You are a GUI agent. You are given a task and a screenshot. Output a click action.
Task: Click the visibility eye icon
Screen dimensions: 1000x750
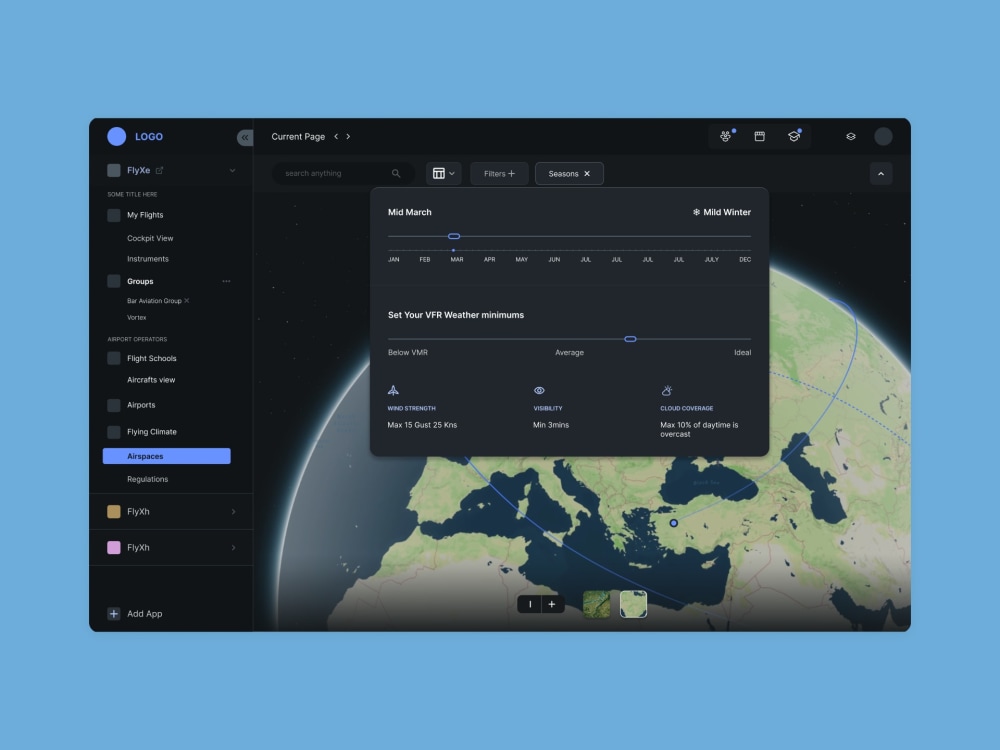[x=540, y=390]
